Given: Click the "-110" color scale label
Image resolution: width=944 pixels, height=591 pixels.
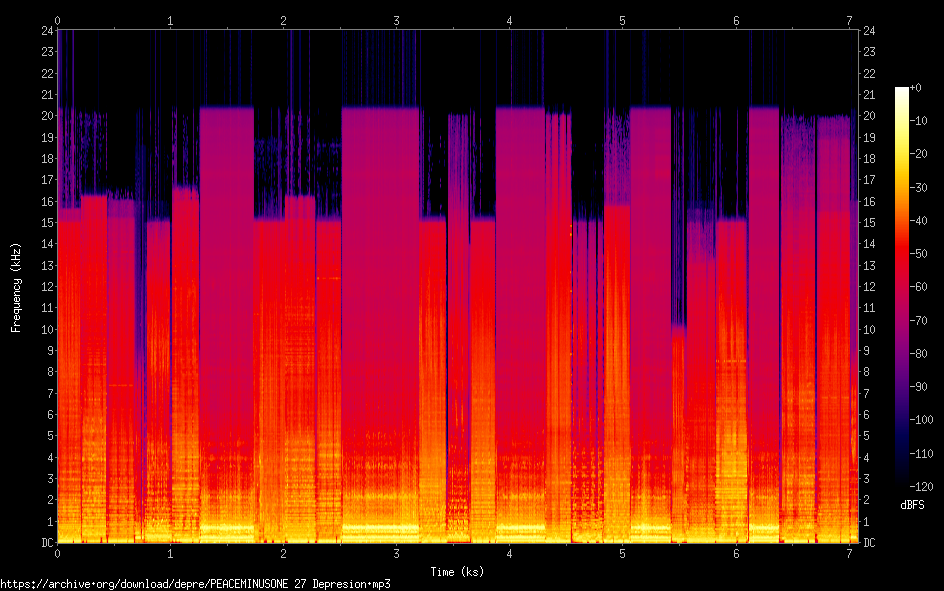Looking at the screenshot, I should (921, 454).
